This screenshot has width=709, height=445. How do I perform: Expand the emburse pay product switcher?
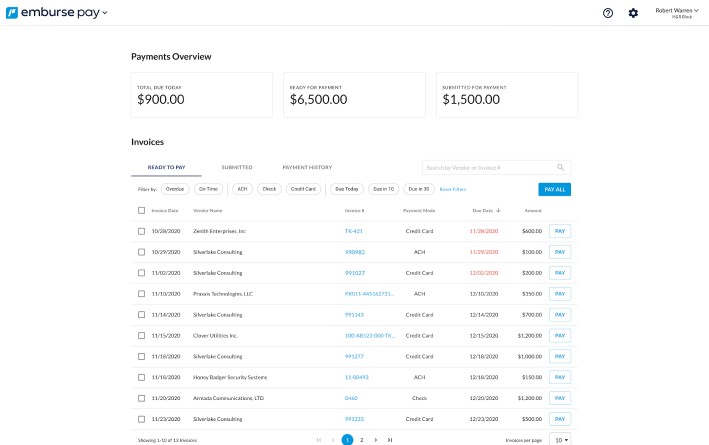104,13
